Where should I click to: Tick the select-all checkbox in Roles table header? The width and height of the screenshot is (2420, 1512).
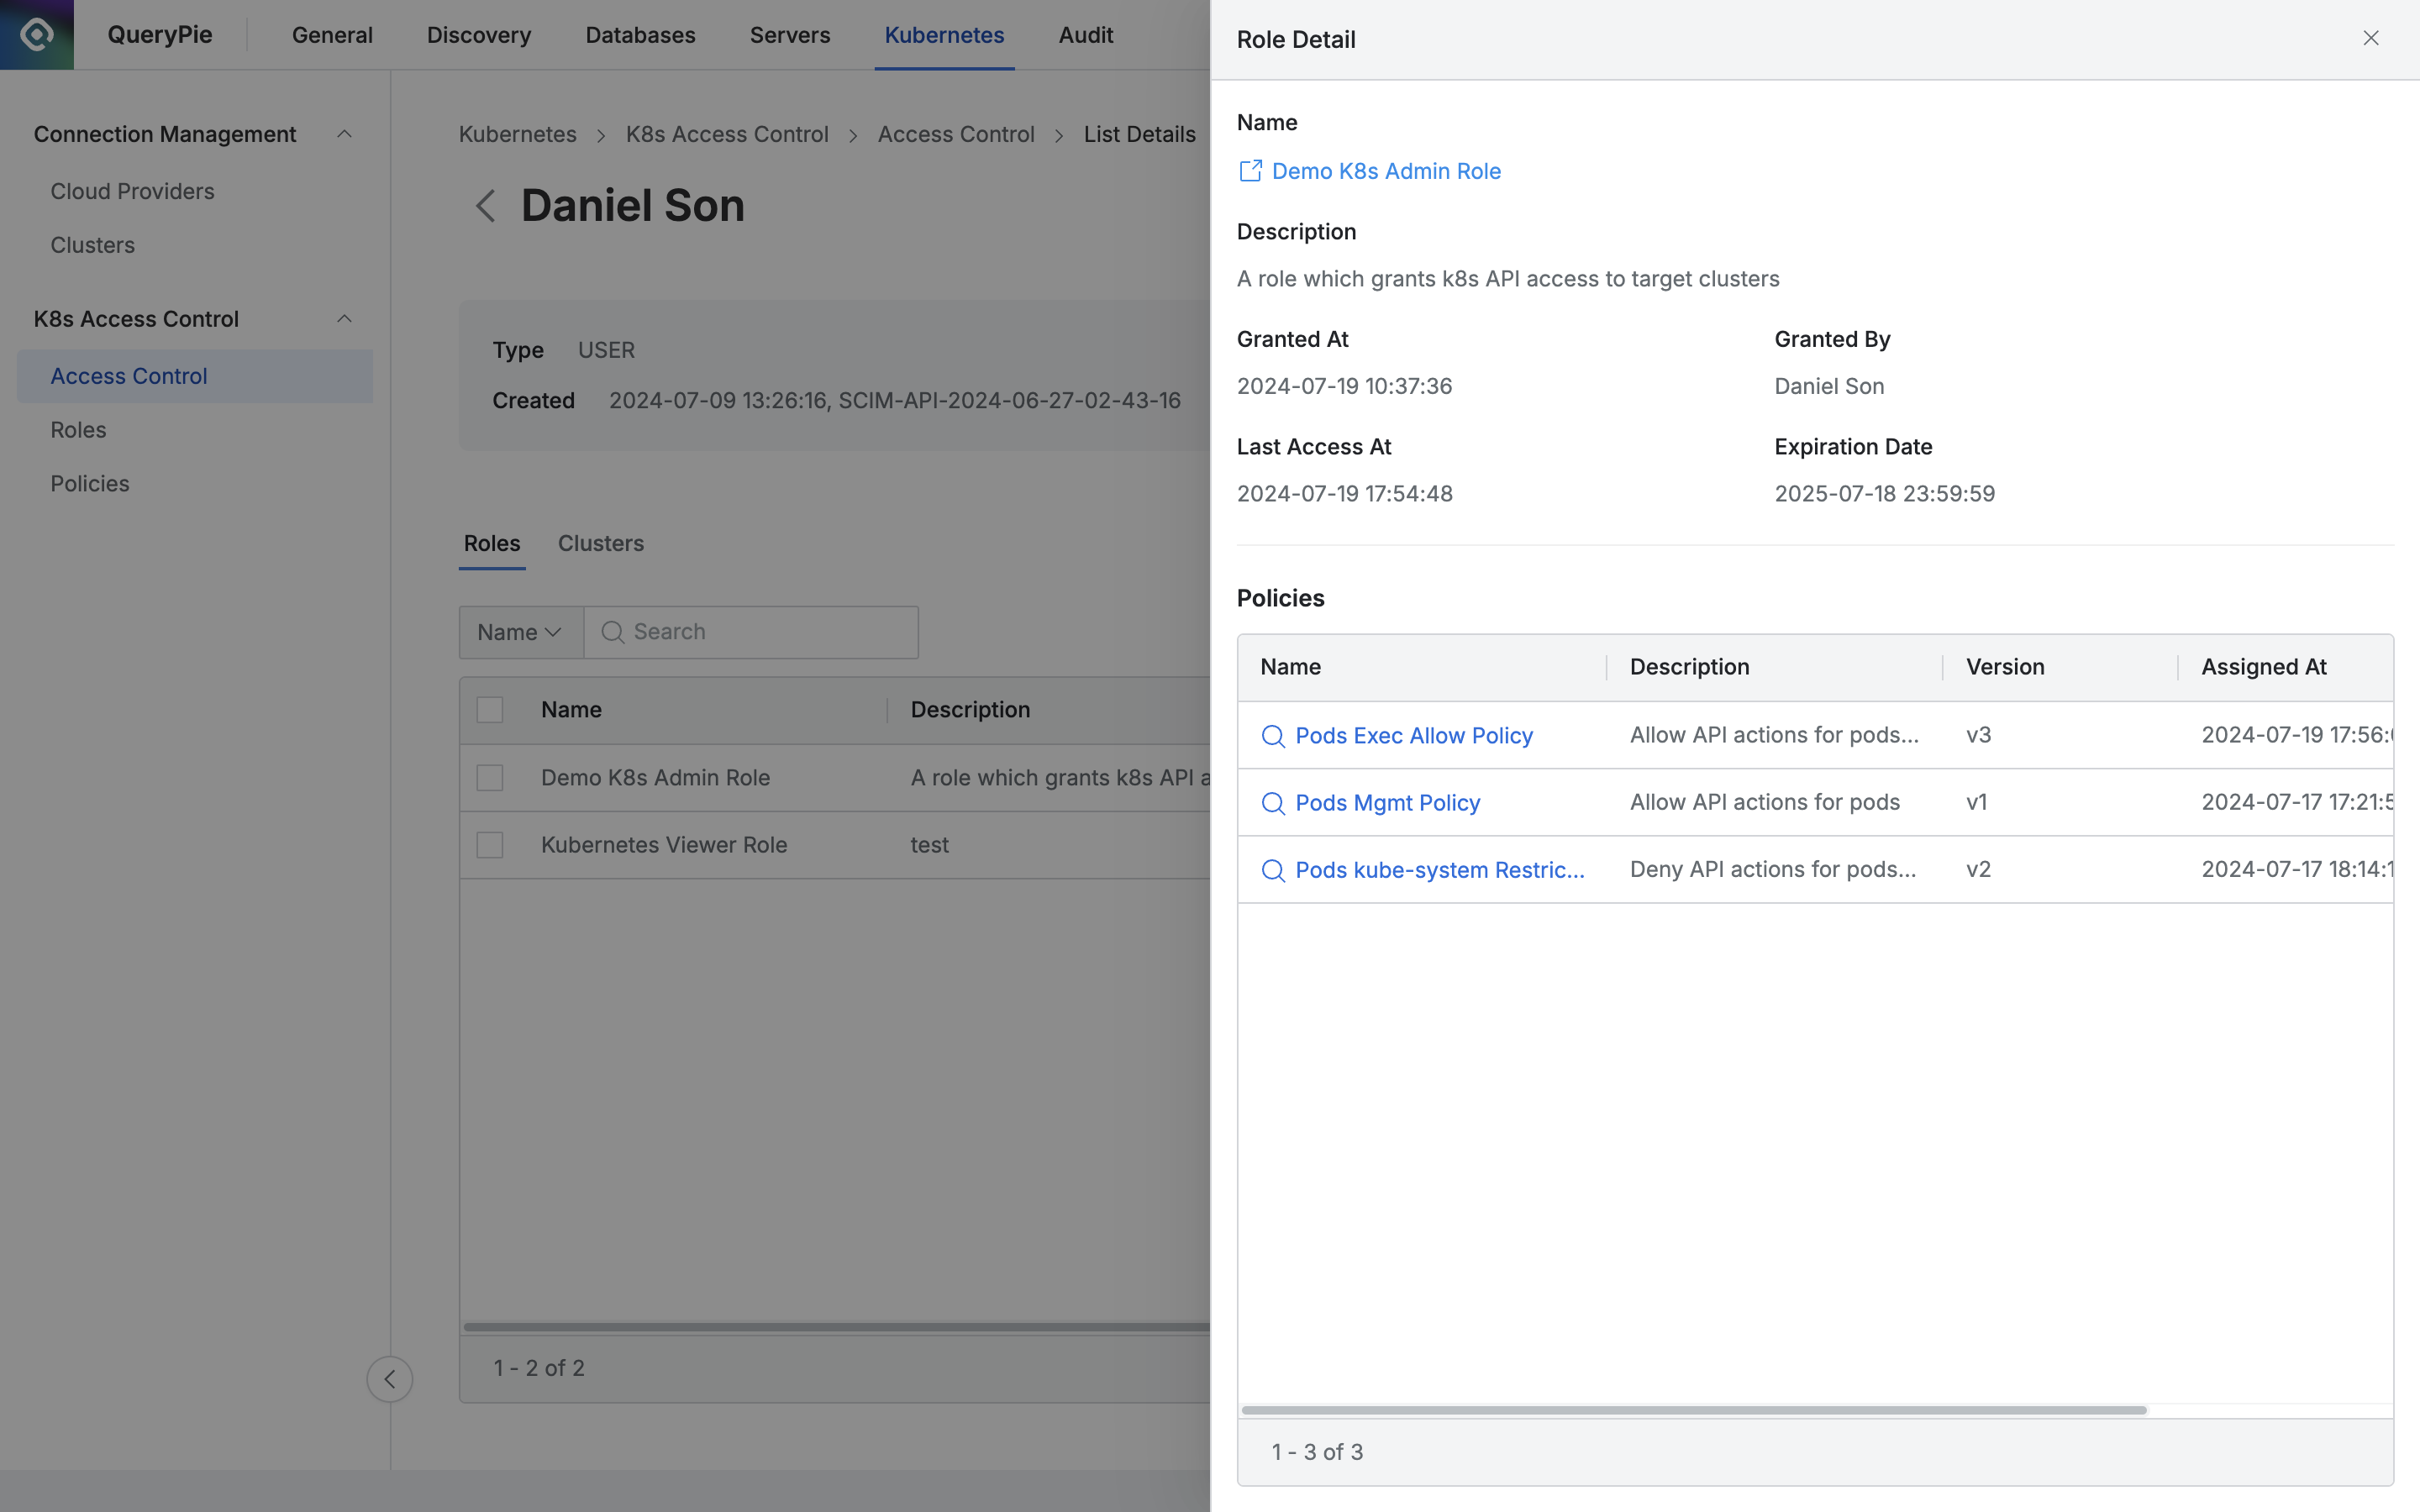[x=490, y=710]
